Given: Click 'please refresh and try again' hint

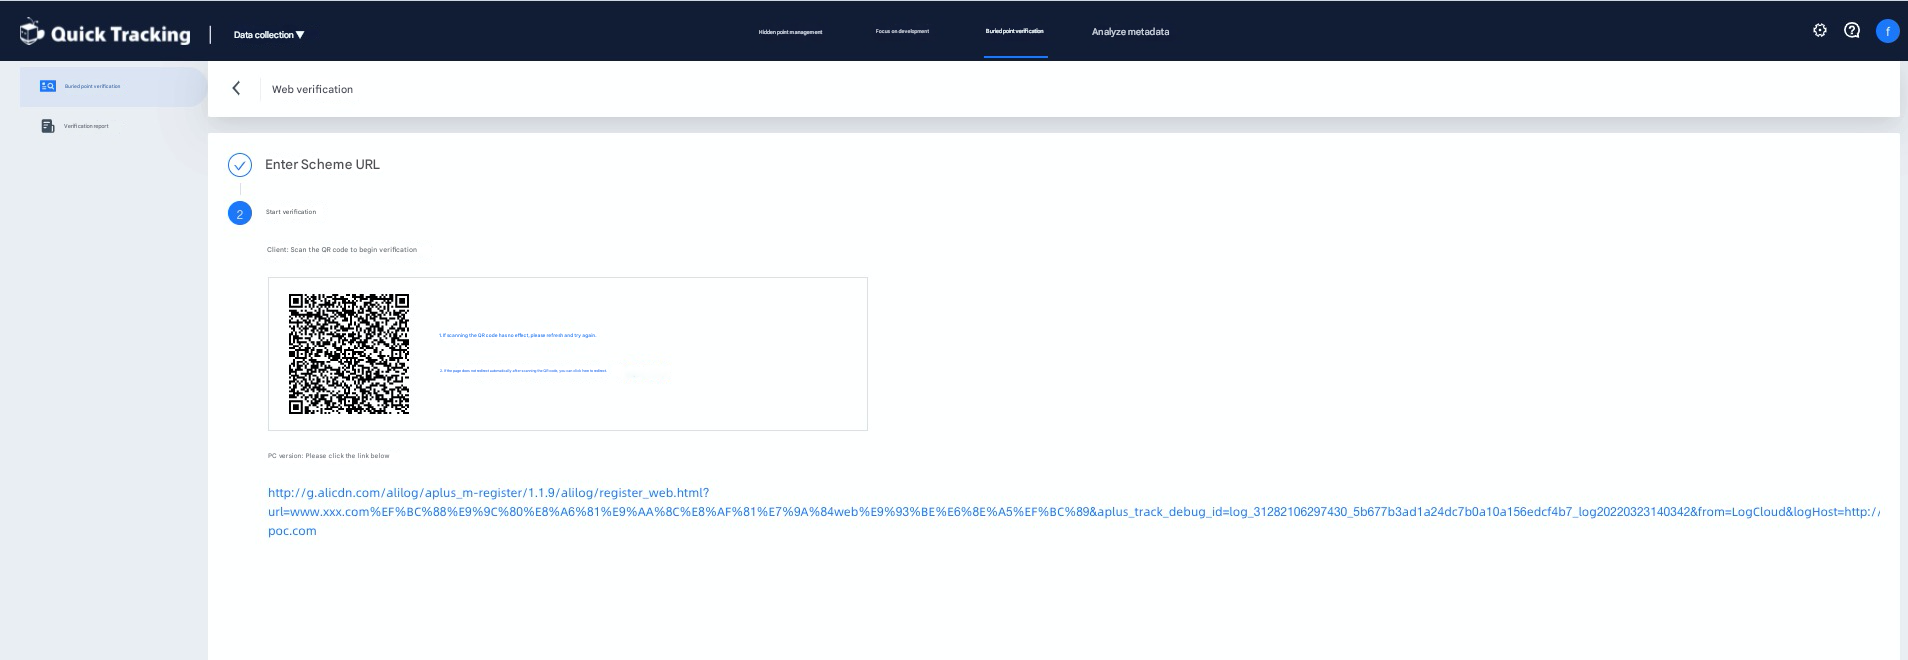Looking at the screenshot, I should pyautogui.click(x=563, y=335).
